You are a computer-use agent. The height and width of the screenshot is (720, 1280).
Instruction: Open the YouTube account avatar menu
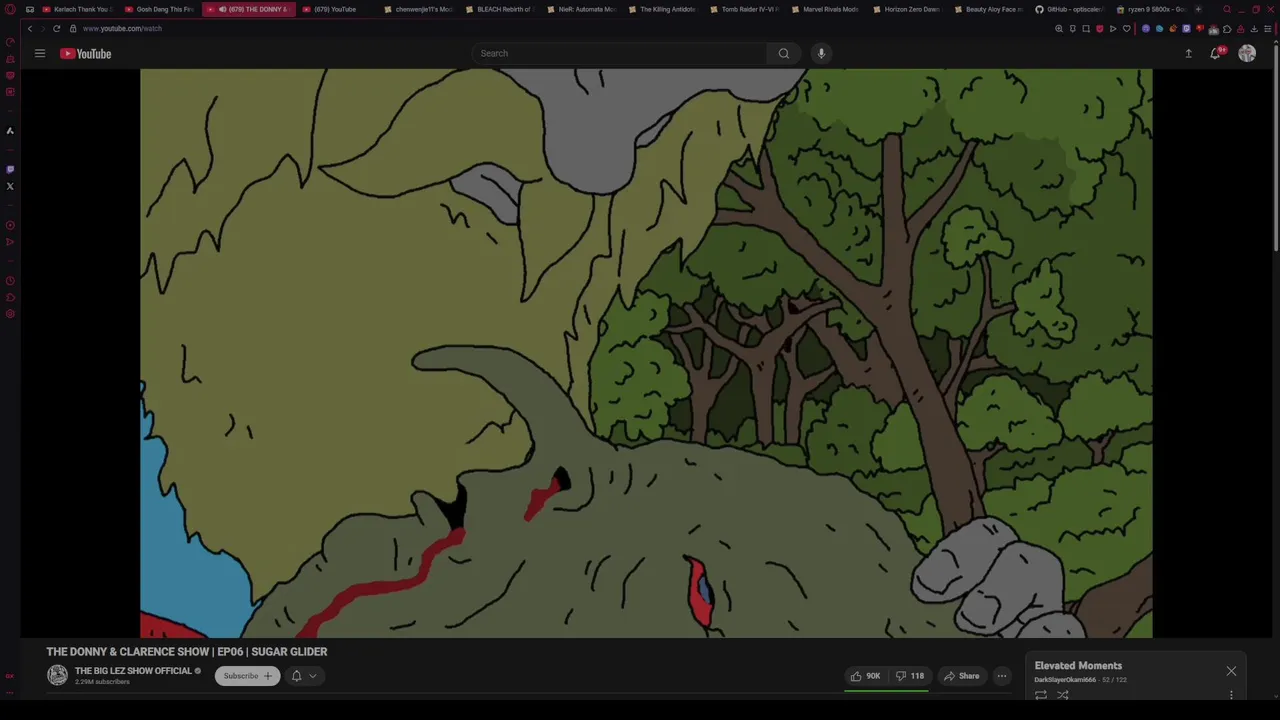[1247, 53]
